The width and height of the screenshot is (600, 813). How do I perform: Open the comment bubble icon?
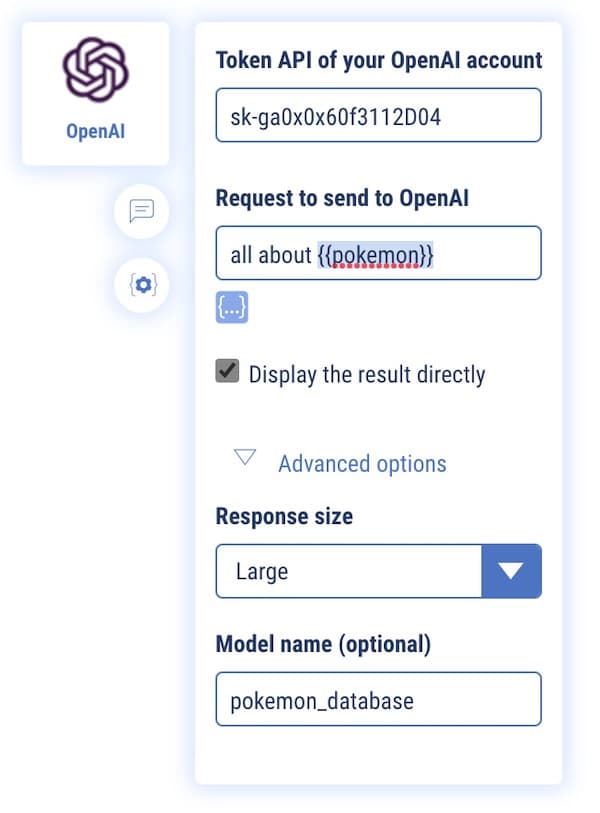[x=142, y=211]
